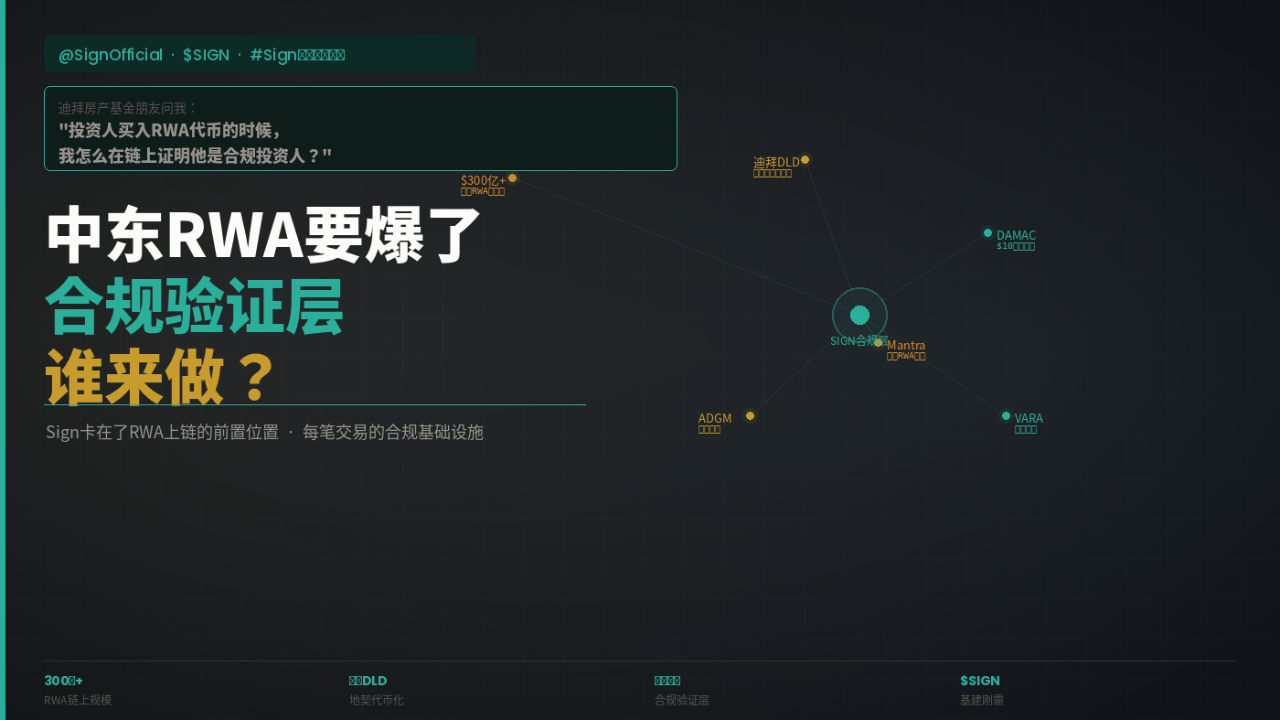Click the footer stat '300亿+'
1280x720 pixels.
pyautogui.click(x=63, y=680)
